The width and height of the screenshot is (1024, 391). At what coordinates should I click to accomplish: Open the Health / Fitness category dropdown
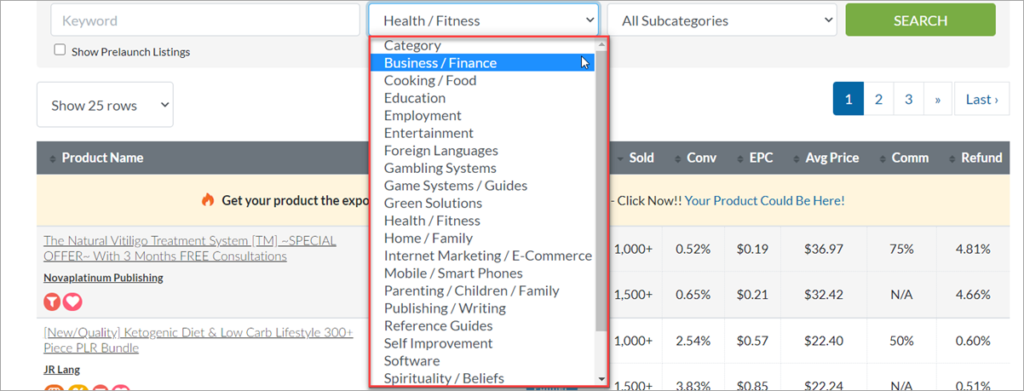point(483,20)
